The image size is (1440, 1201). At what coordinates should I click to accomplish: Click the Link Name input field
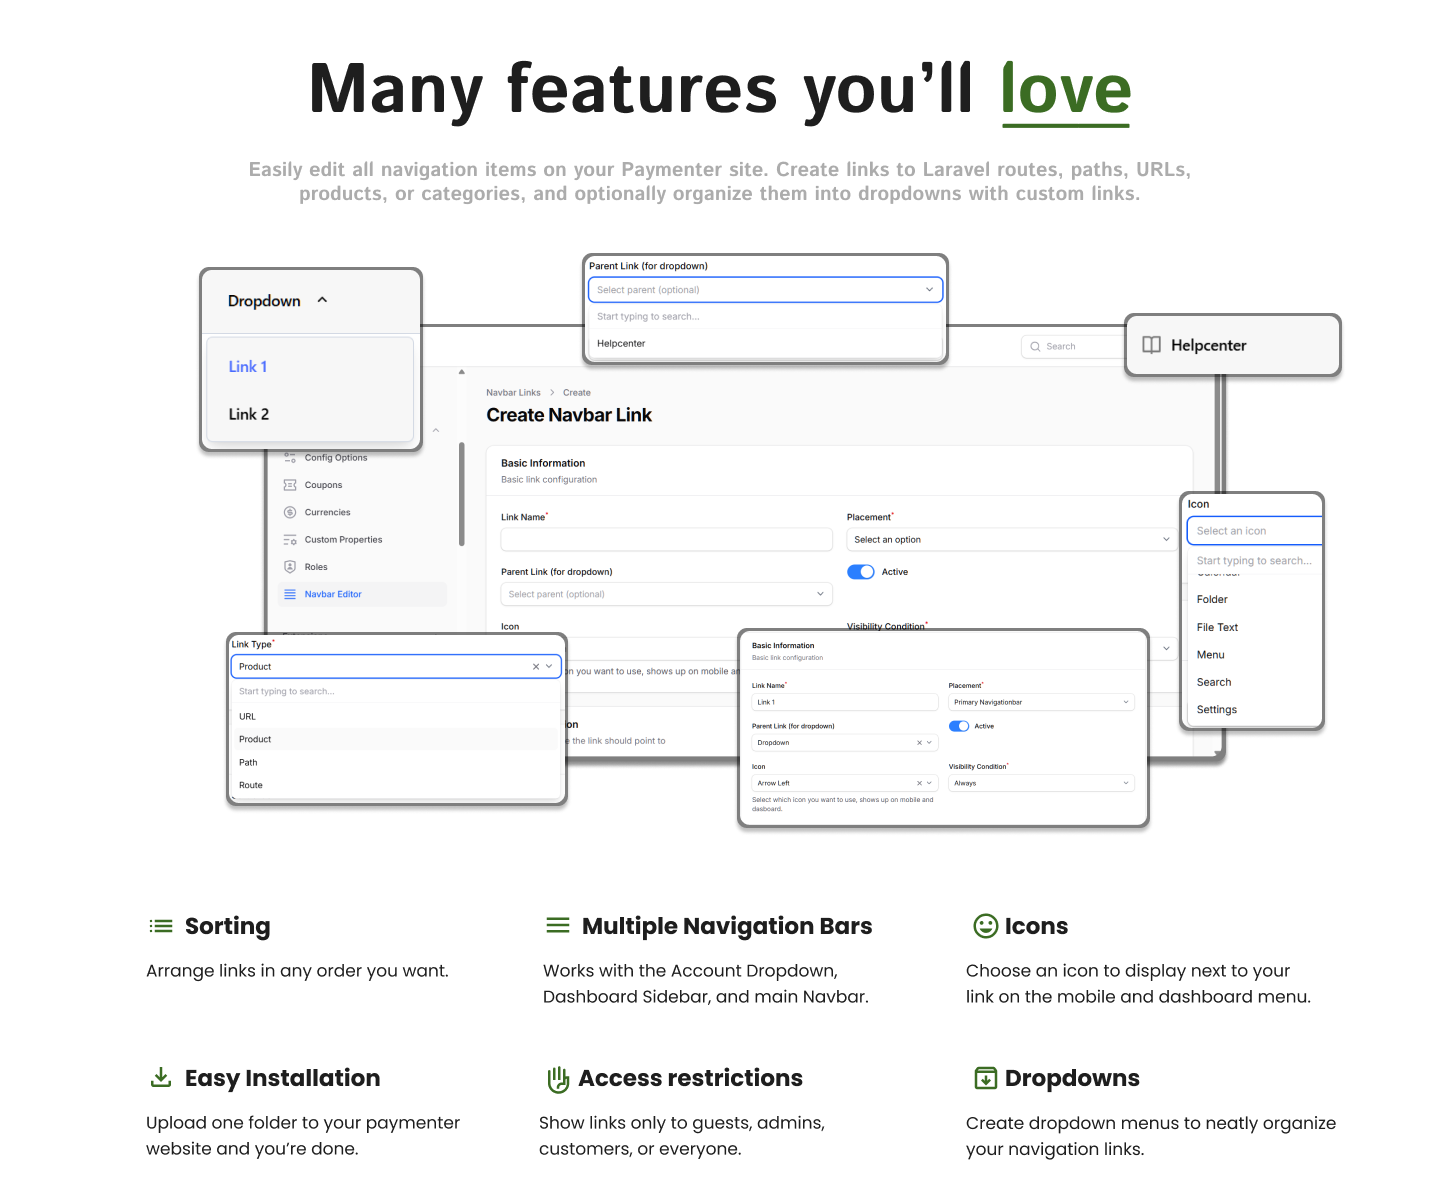pyautogui.click(x=666, y=540)
